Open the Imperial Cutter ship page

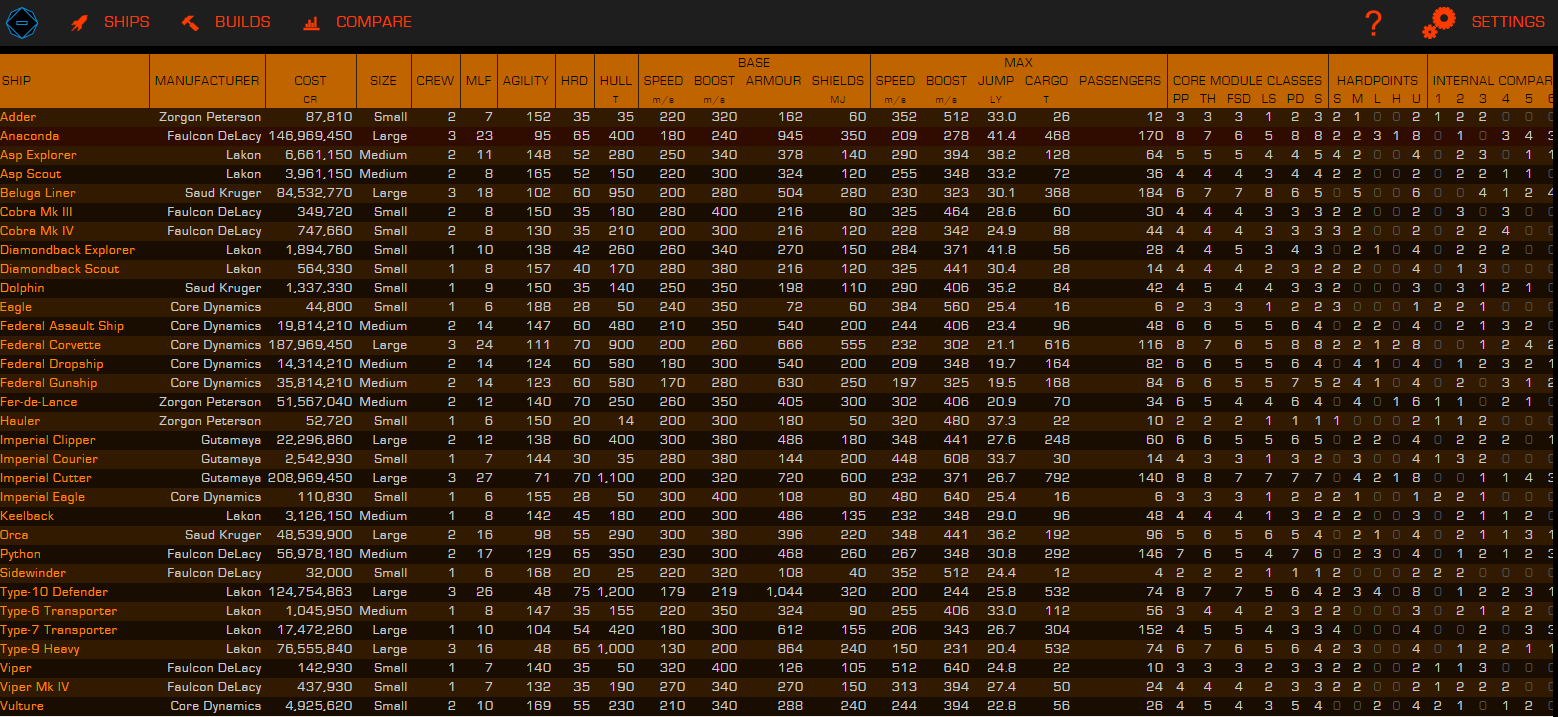click(46, 478)
